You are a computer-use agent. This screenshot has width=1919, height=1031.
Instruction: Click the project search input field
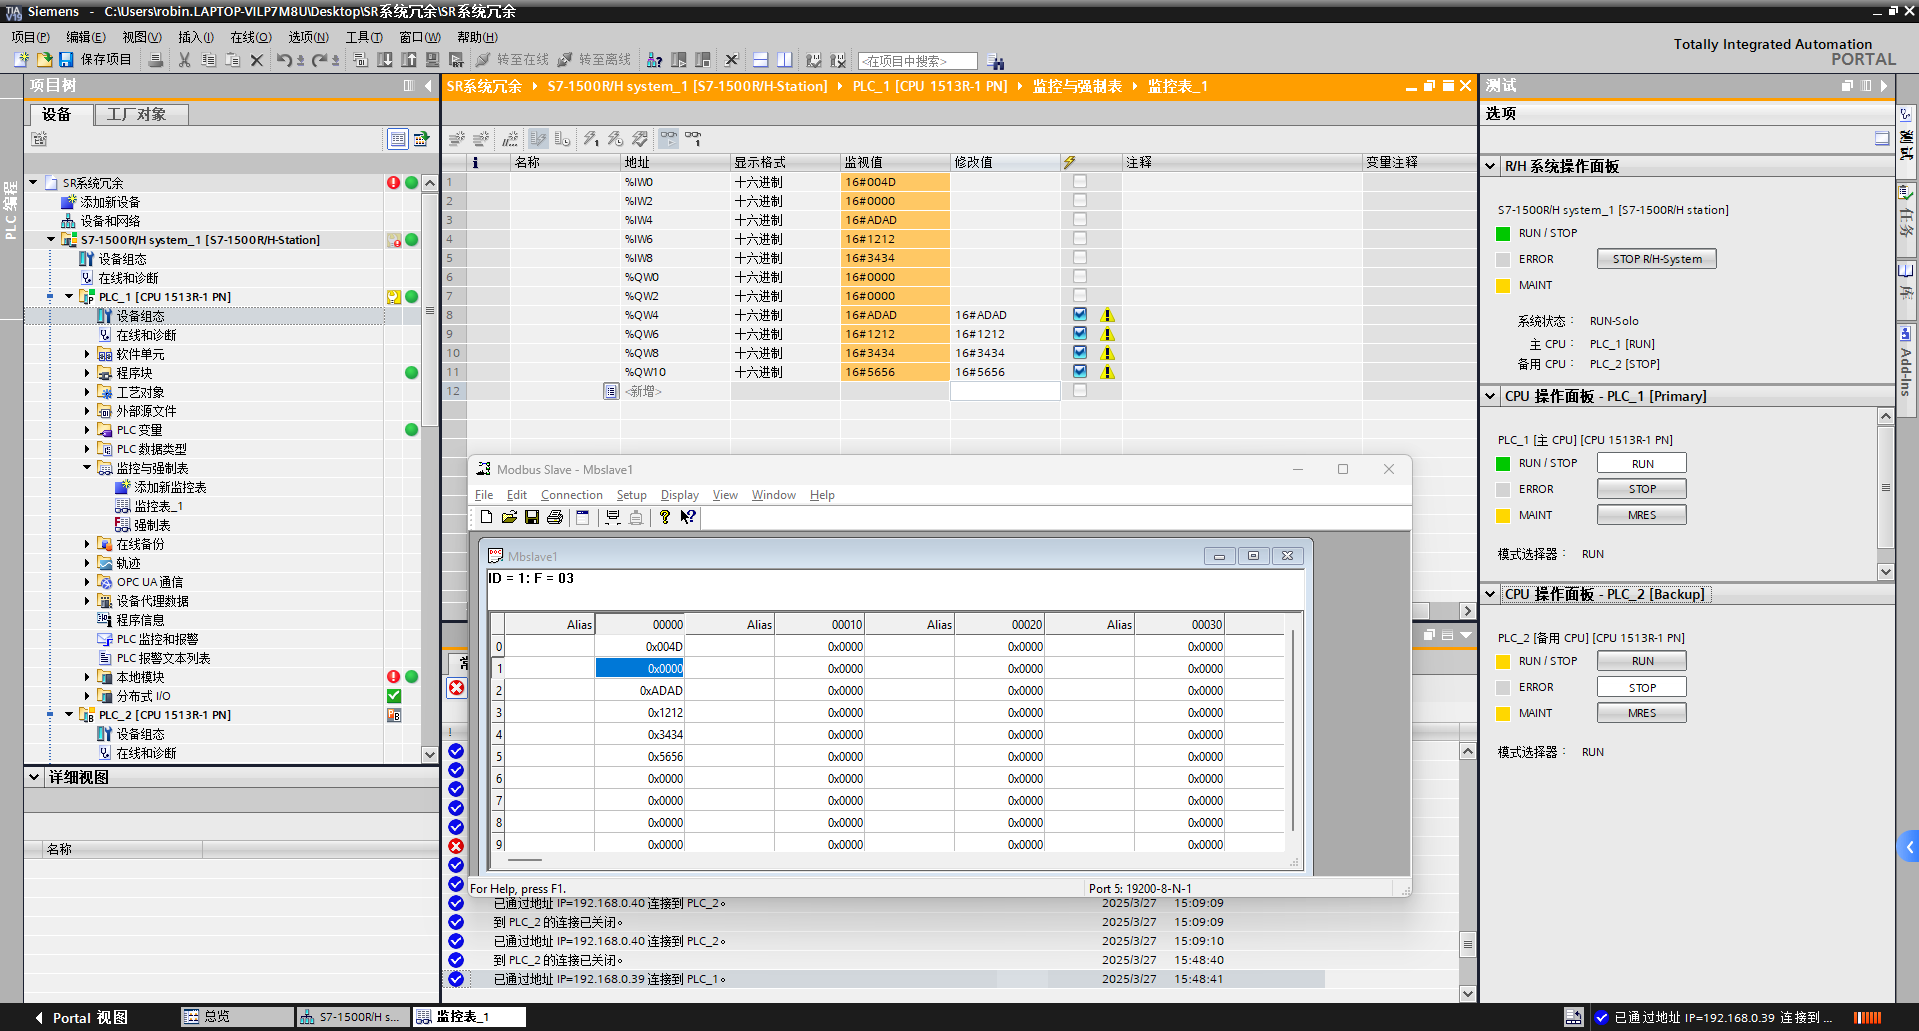coord(917,61)
